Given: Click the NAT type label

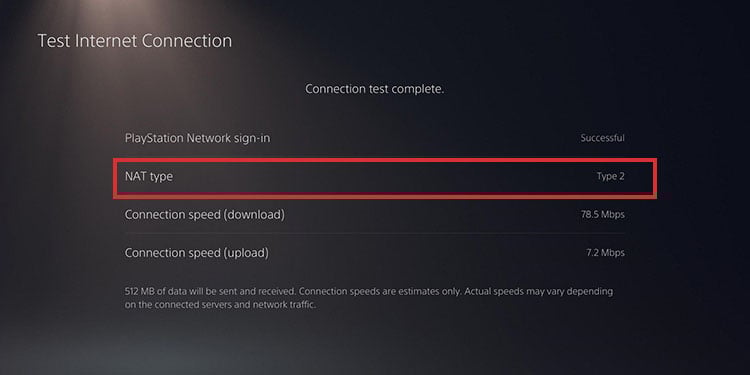Looking at the screenshot, I should 149,177.
